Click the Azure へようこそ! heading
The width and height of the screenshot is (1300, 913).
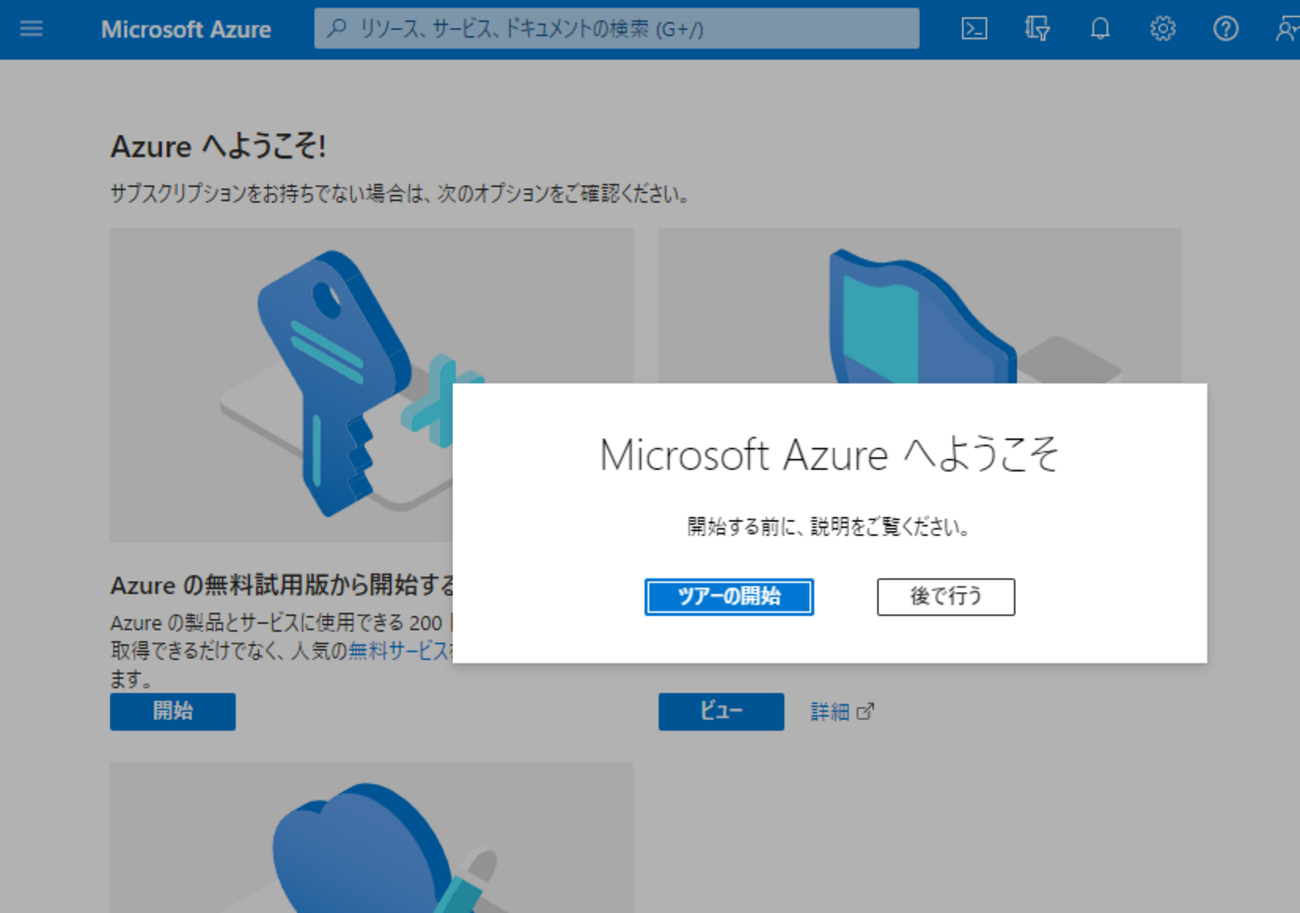point(218,147)
